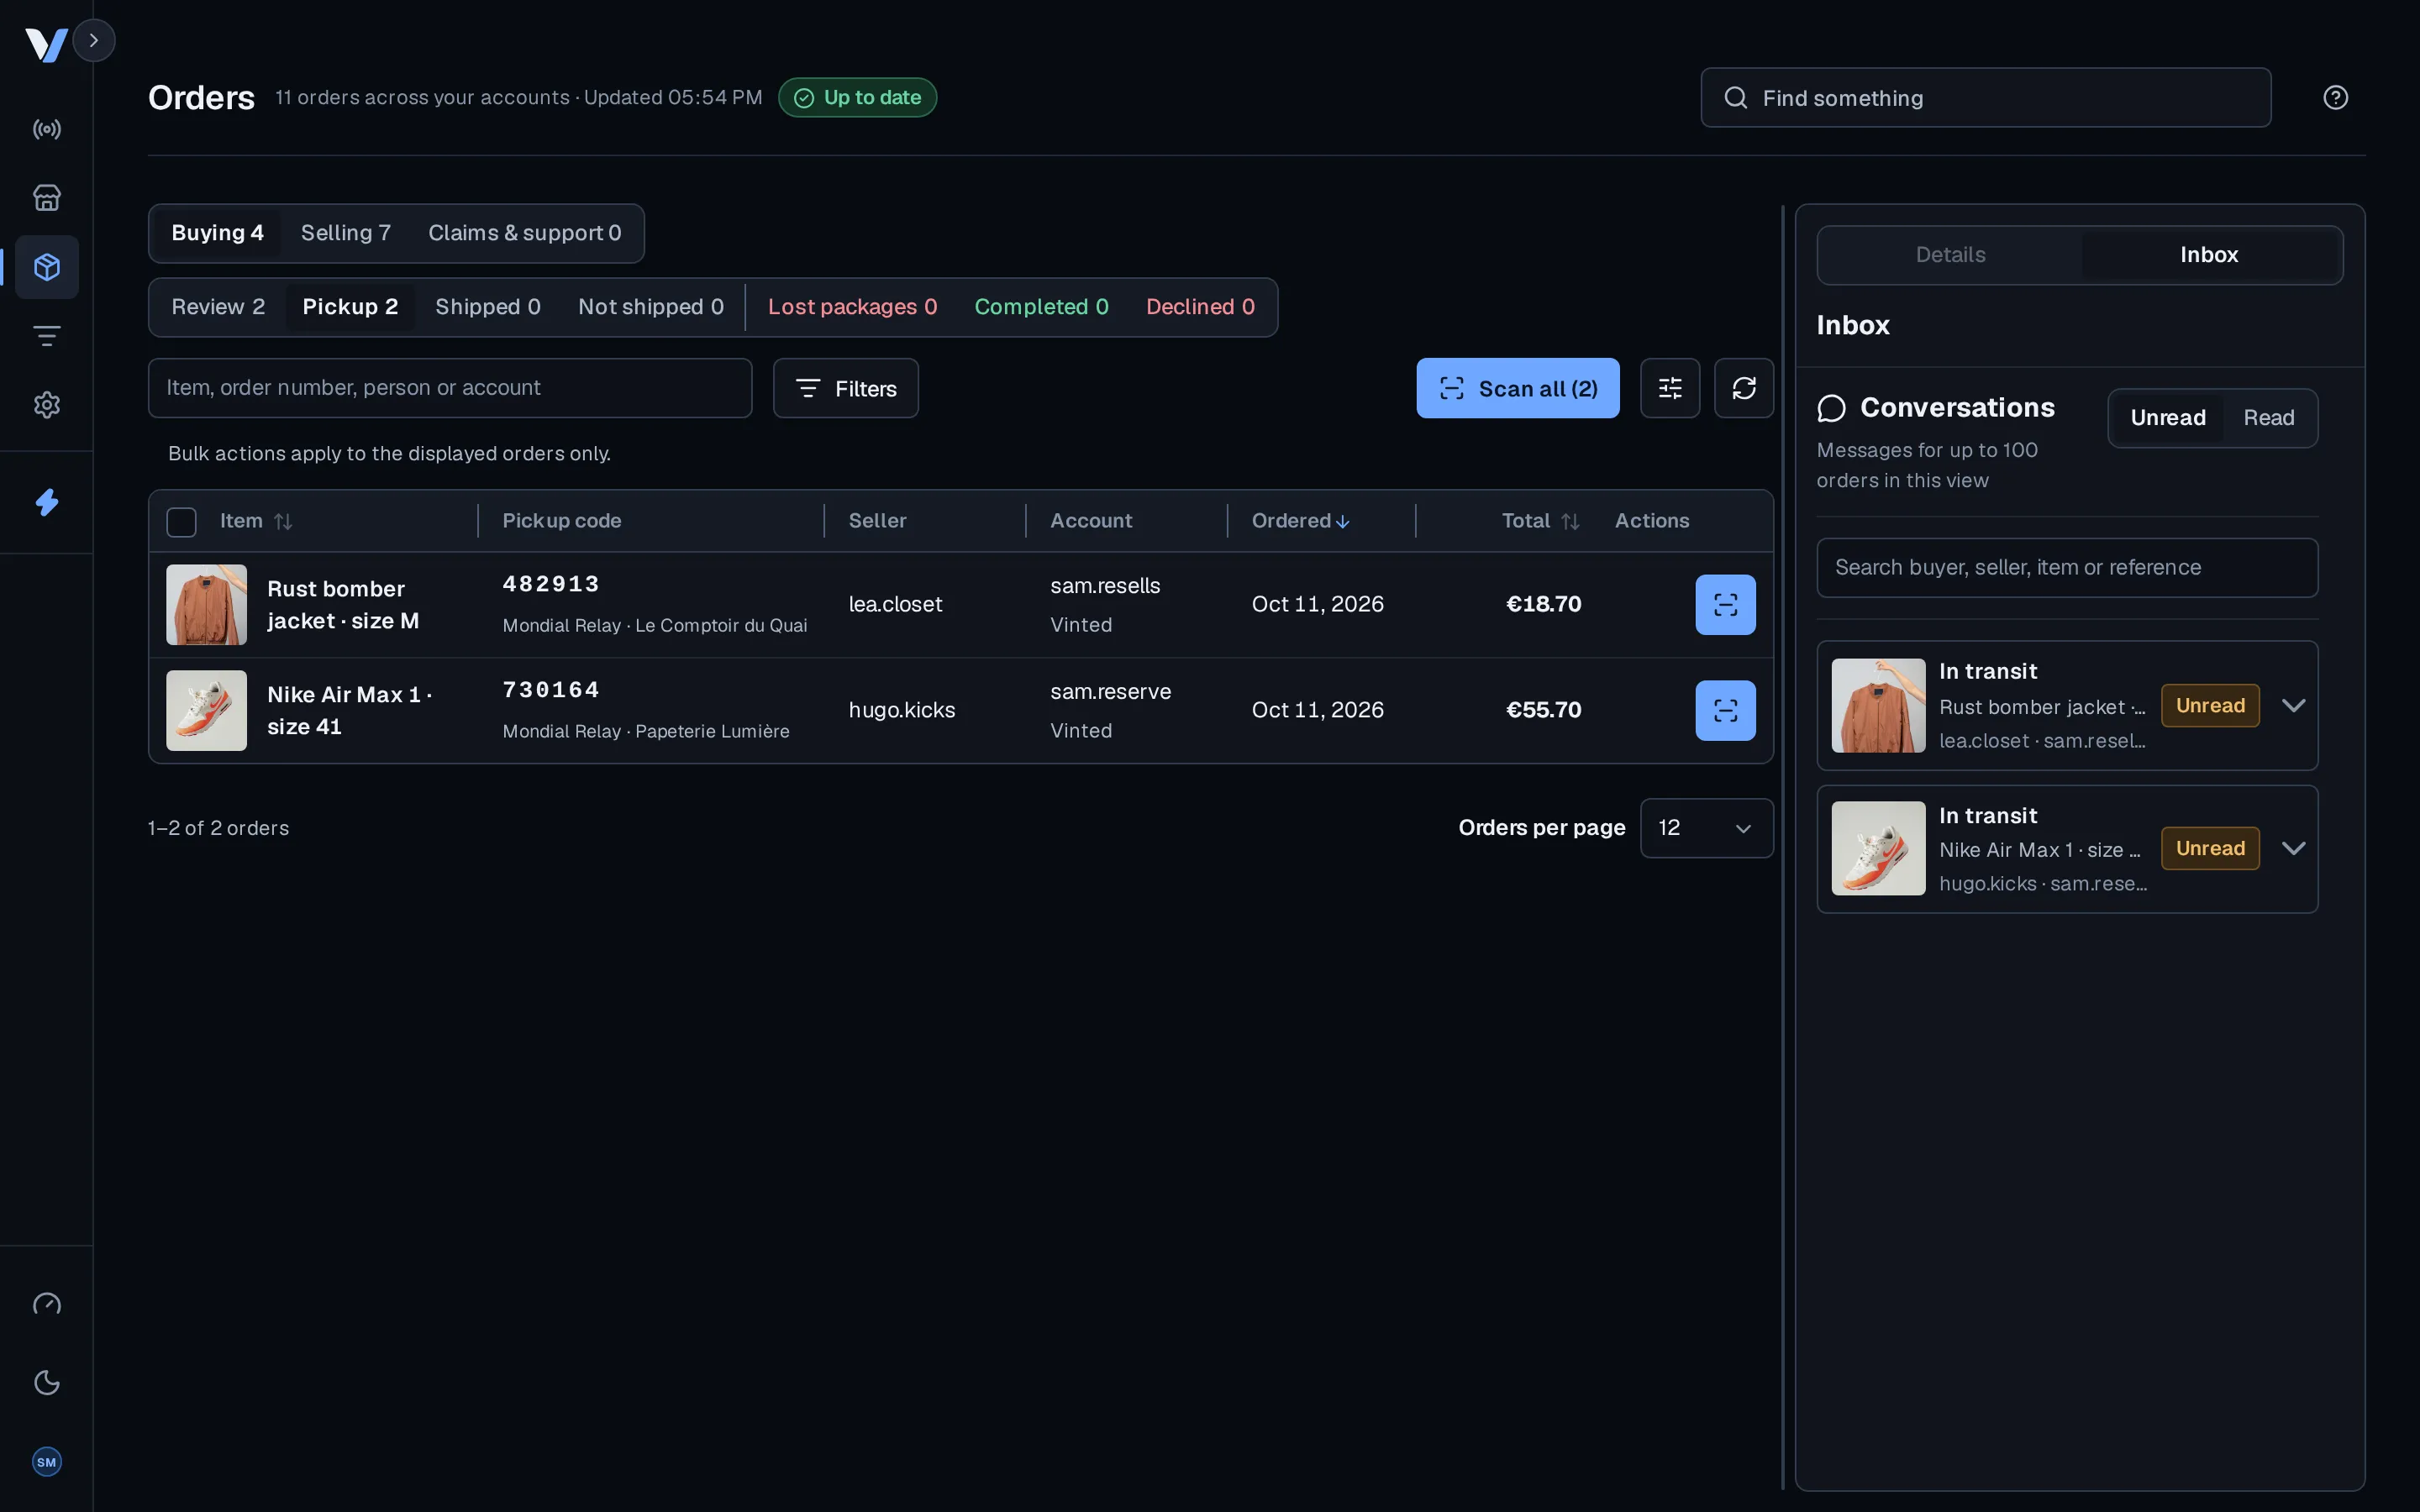The width and height of the screenshot is (2420, 1512).
Task: Open settings gear in sidebar
Action: coord(47,405)
